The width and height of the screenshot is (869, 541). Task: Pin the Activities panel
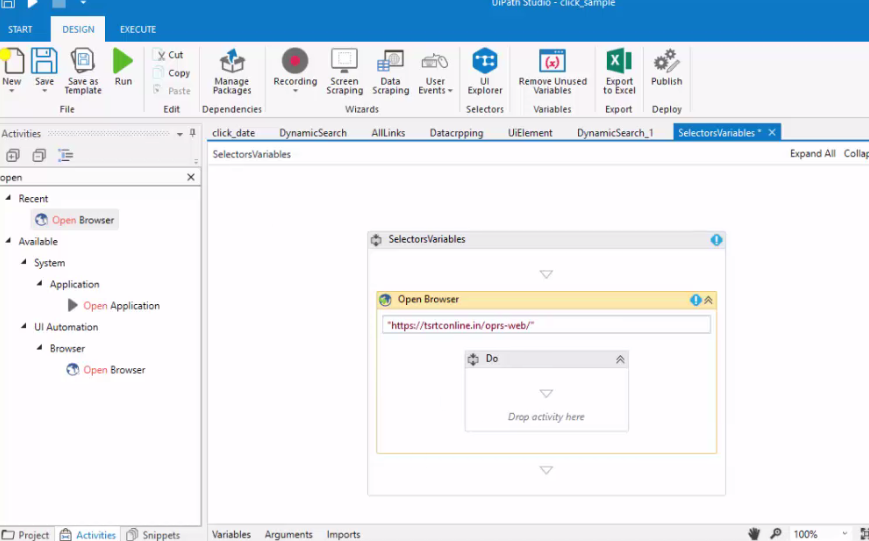tap(192, 133)
